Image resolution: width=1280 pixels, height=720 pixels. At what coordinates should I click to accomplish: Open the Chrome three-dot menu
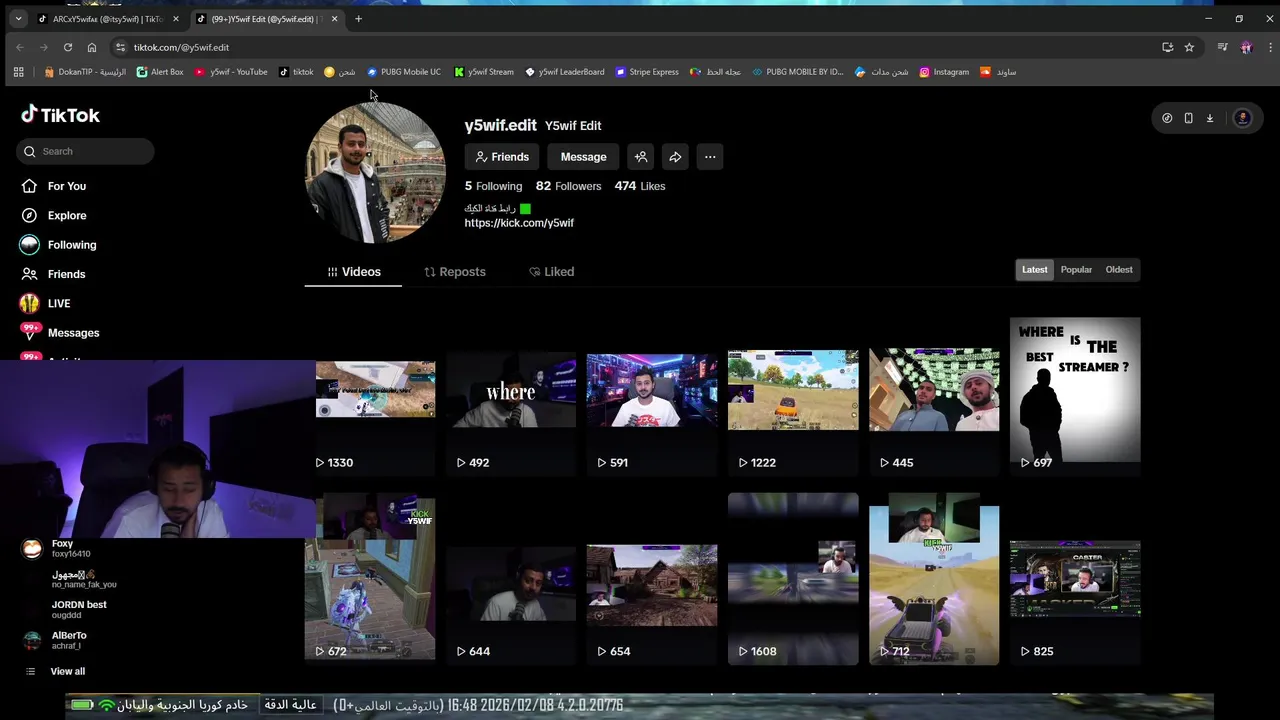coord(1270,47)
